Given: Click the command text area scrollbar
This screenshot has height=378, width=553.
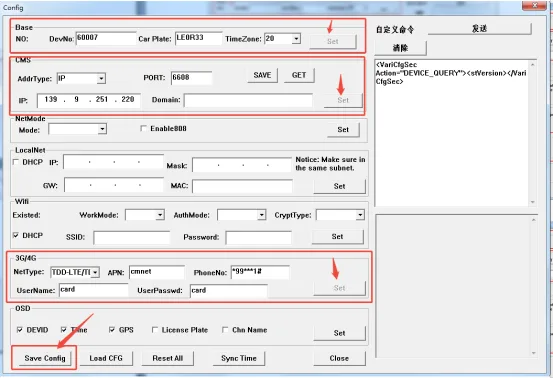Looking at the screenshot, I should click(x=533, y=133).
